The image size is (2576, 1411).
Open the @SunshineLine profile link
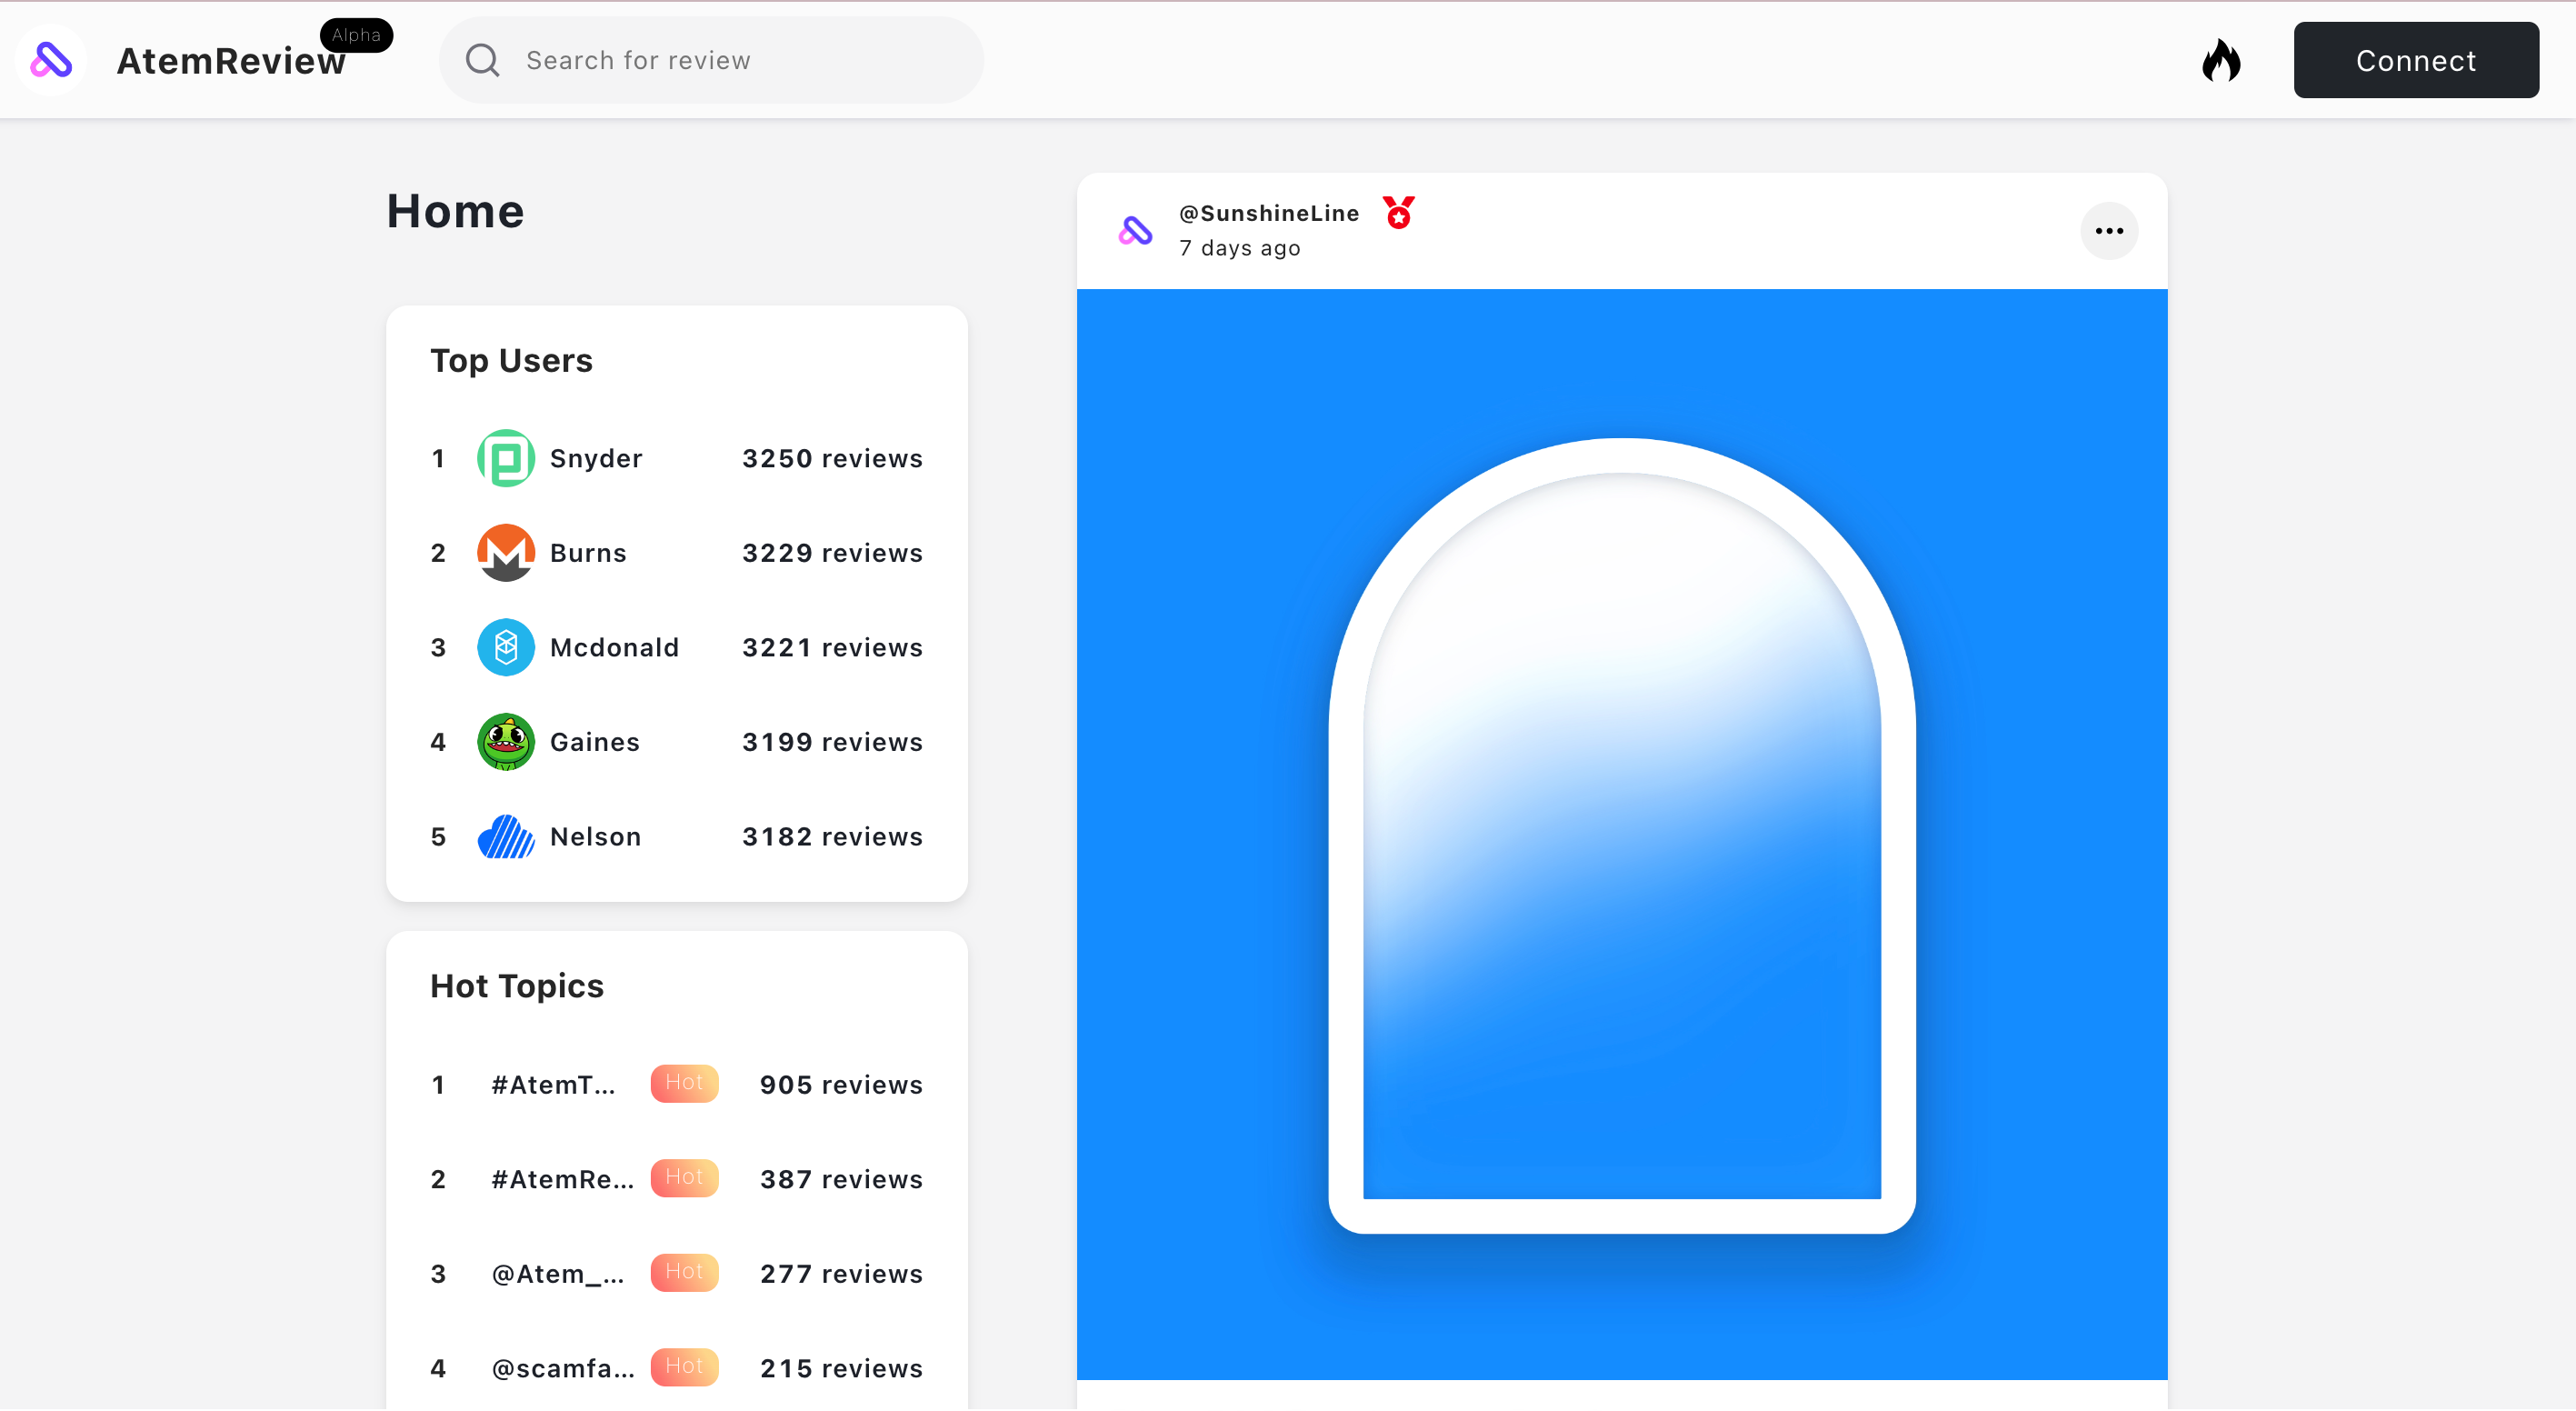pyautogui.click(x=1268, y=213)
